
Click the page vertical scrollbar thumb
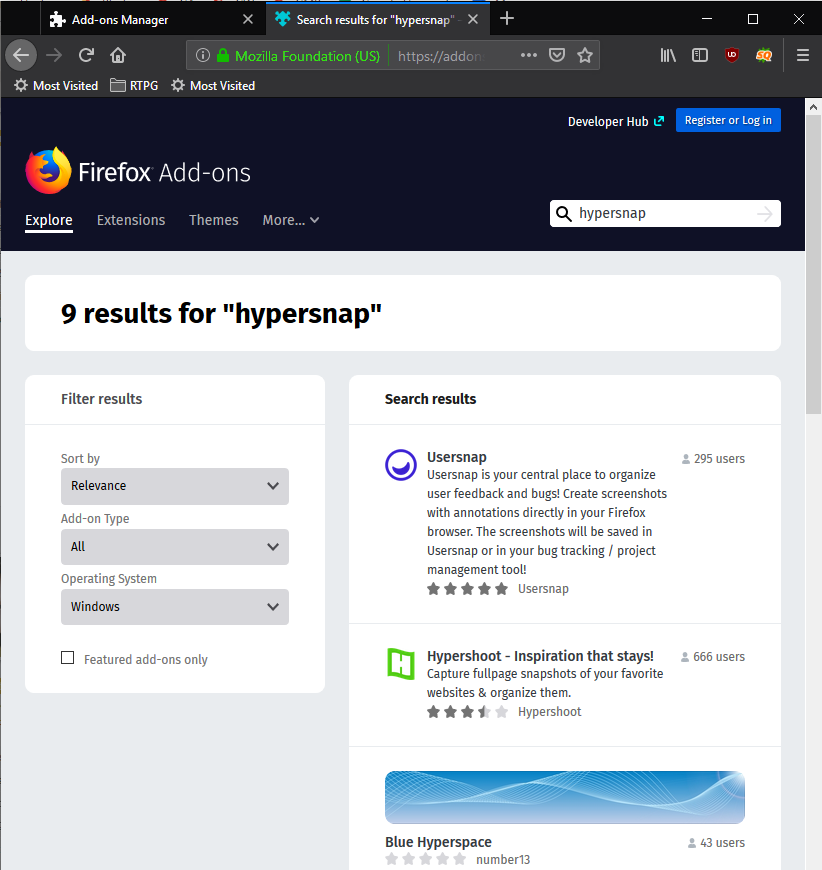click(813, 265)
